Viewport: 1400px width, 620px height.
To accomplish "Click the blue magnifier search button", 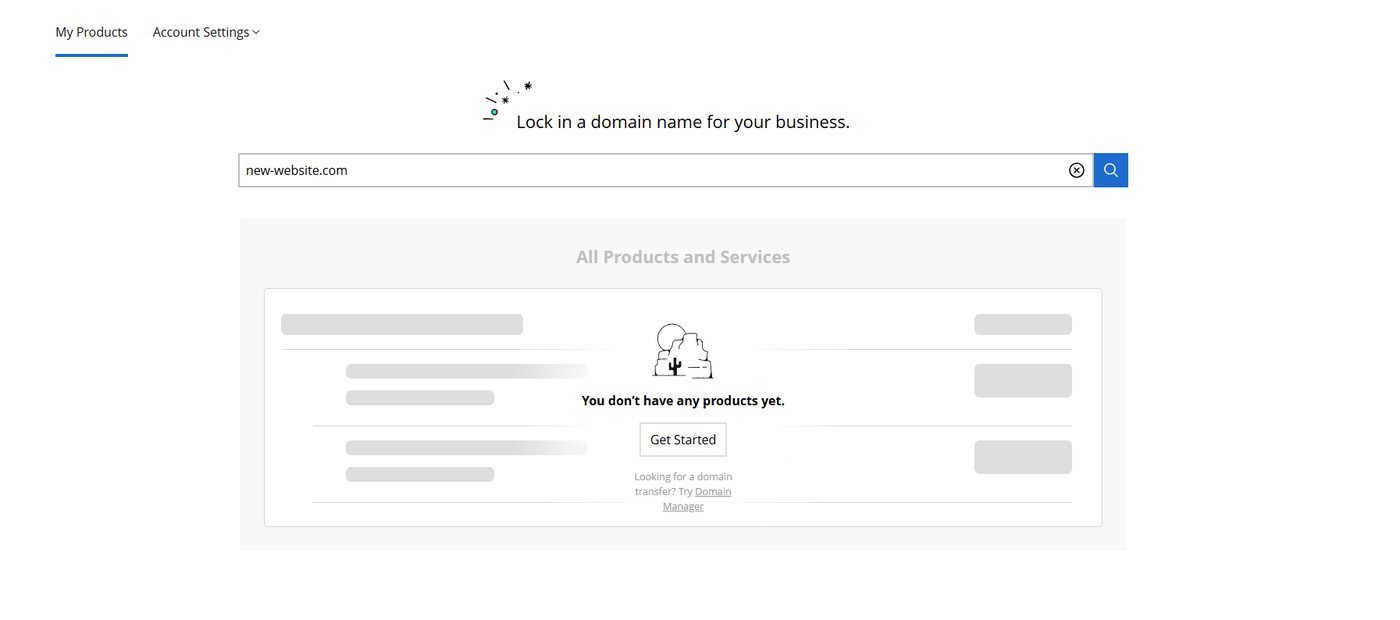I will 1110,170.
